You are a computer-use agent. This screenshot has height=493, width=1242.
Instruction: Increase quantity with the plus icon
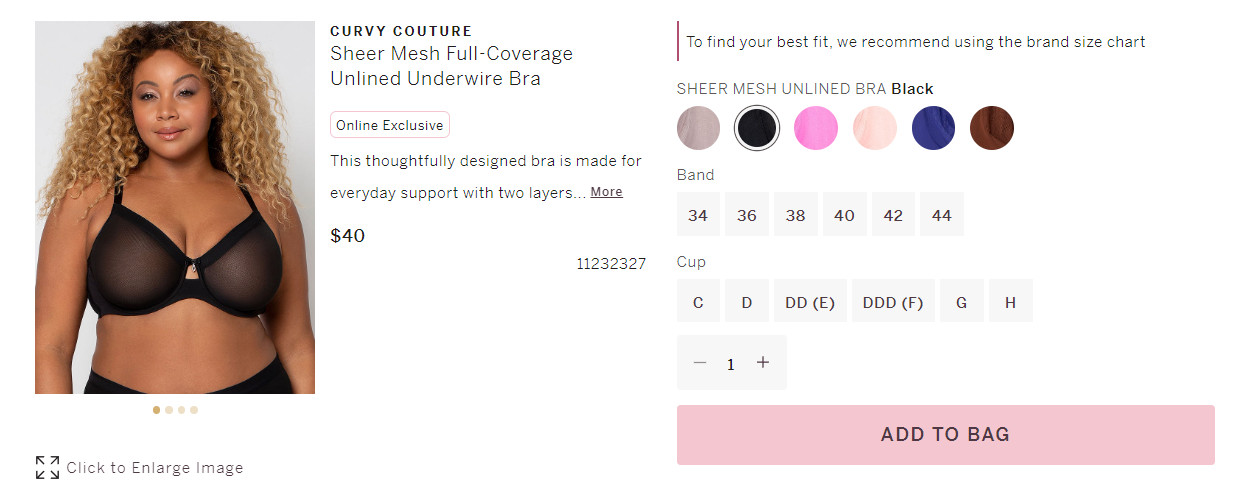[763, 363]
